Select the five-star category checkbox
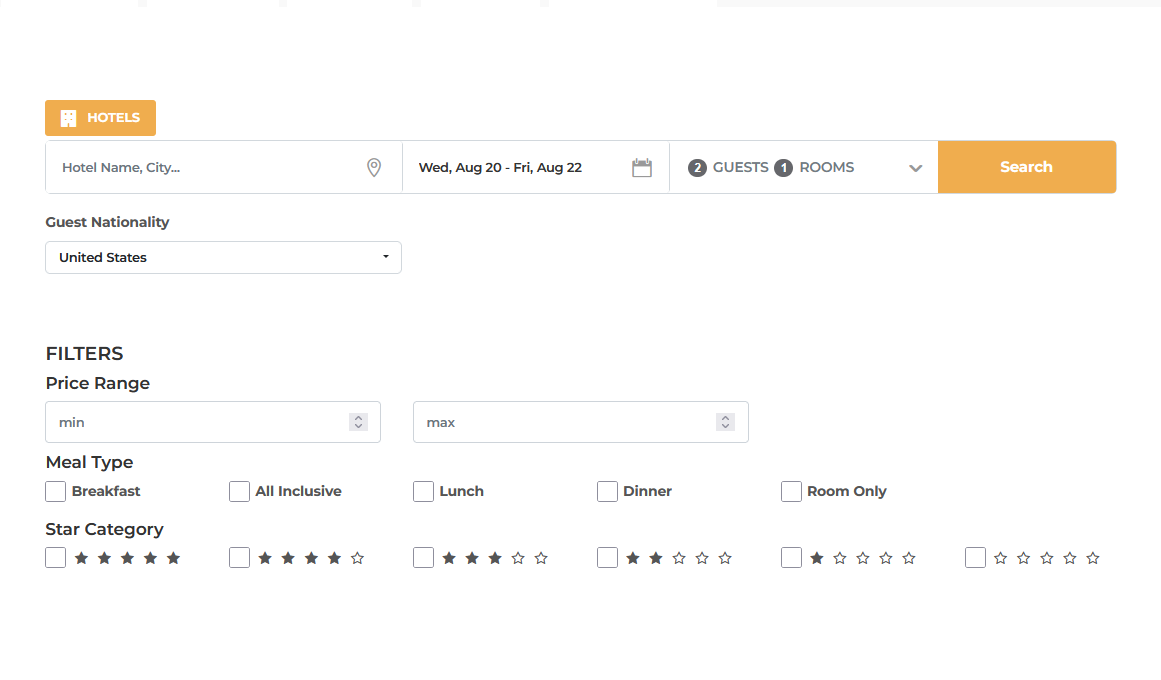 (56, 558)
